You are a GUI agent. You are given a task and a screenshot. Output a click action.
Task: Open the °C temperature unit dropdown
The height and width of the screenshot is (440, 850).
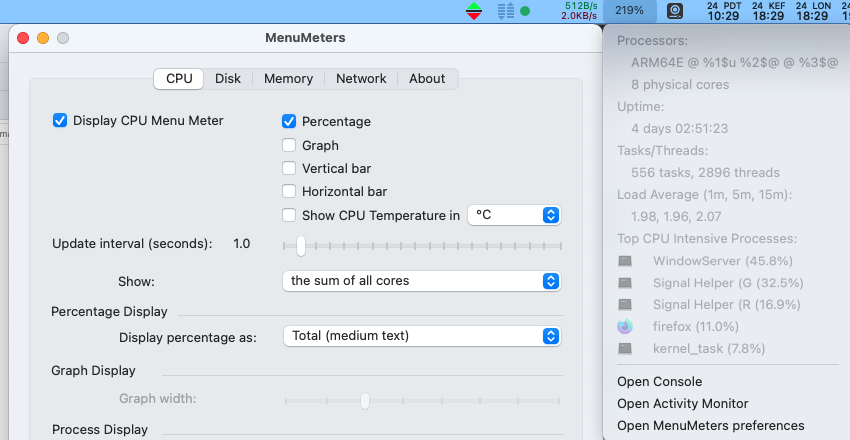click(x=514, y=215)
